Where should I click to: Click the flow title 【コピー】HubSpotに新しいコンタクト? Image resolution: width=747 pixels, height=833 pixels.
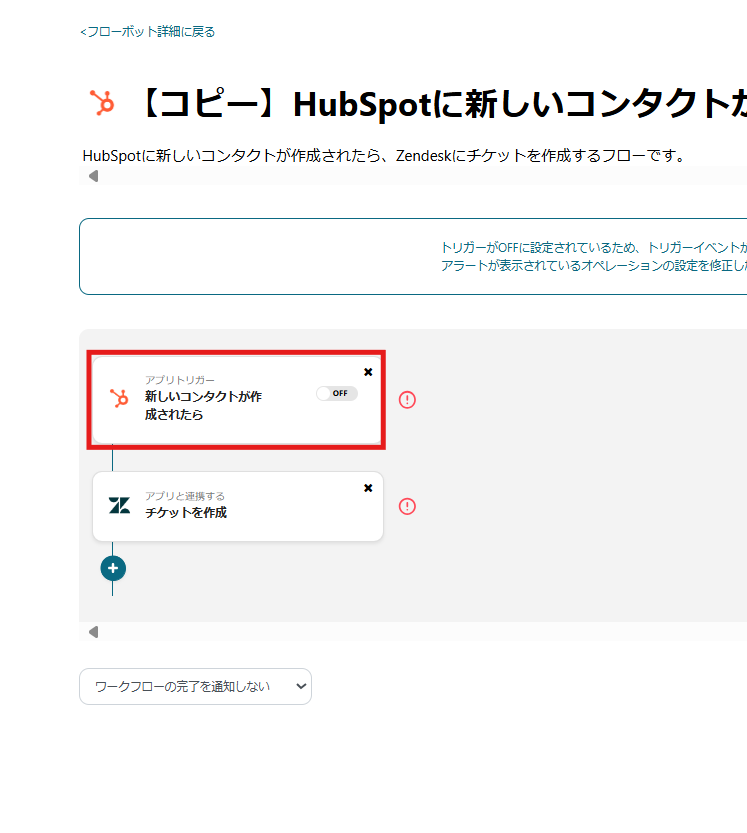point(444,104)
